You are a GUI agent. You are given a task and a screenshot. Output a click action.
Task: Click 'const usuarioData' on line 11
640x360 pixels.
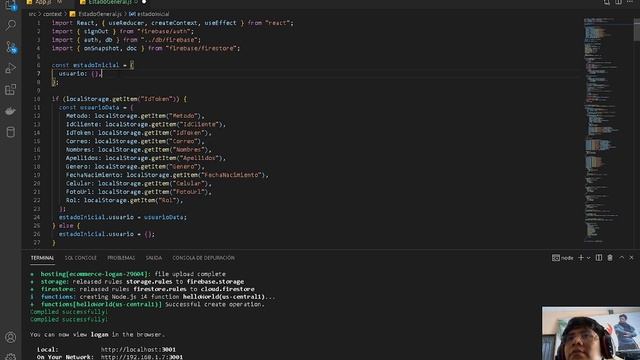(x=89, y=107)
